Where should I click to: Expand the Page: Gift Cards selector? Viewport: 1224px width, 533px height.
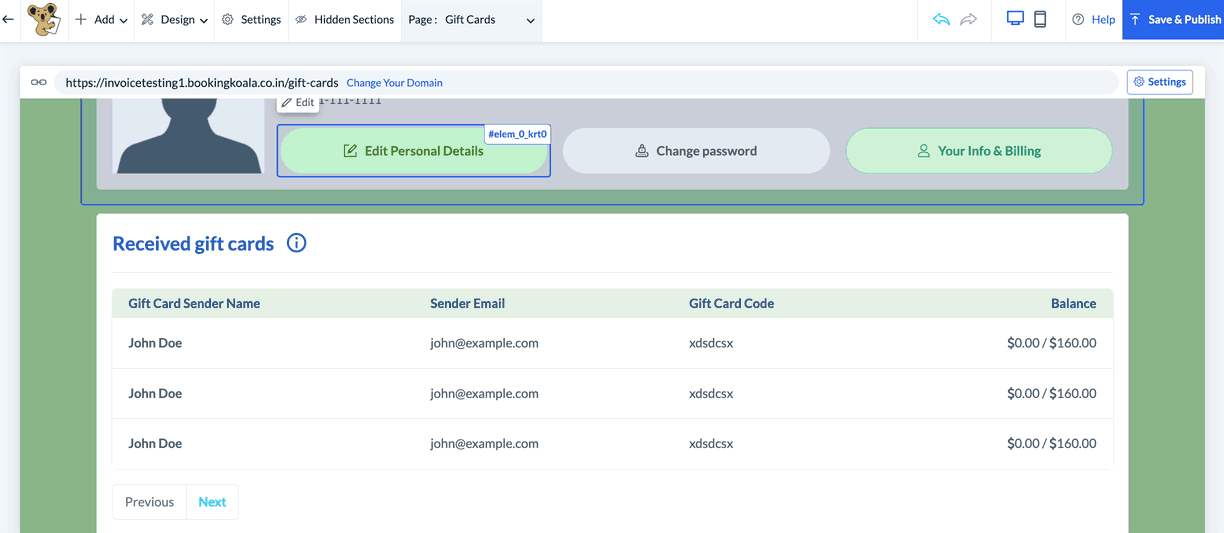tap(471, 20)
